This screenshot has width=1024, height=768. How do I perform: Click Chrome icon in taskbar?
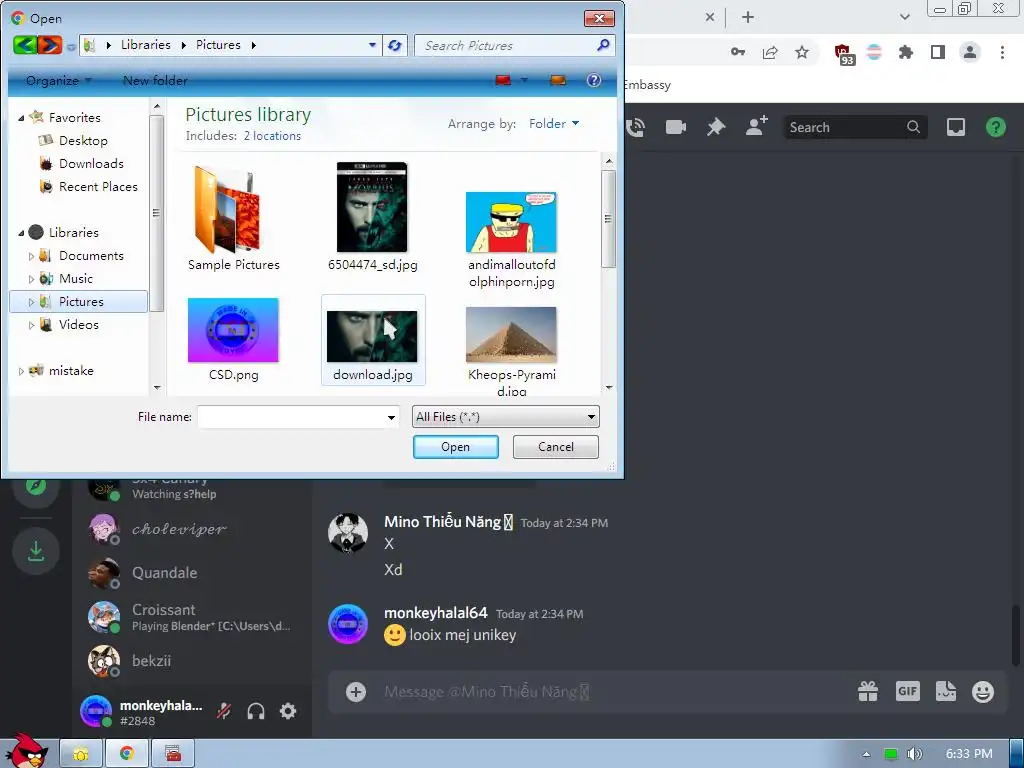(127, 753)
